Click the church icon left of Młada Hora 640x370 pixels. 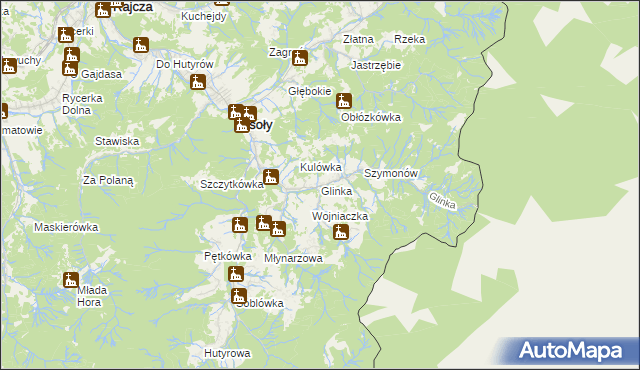(x=71, y=280)
